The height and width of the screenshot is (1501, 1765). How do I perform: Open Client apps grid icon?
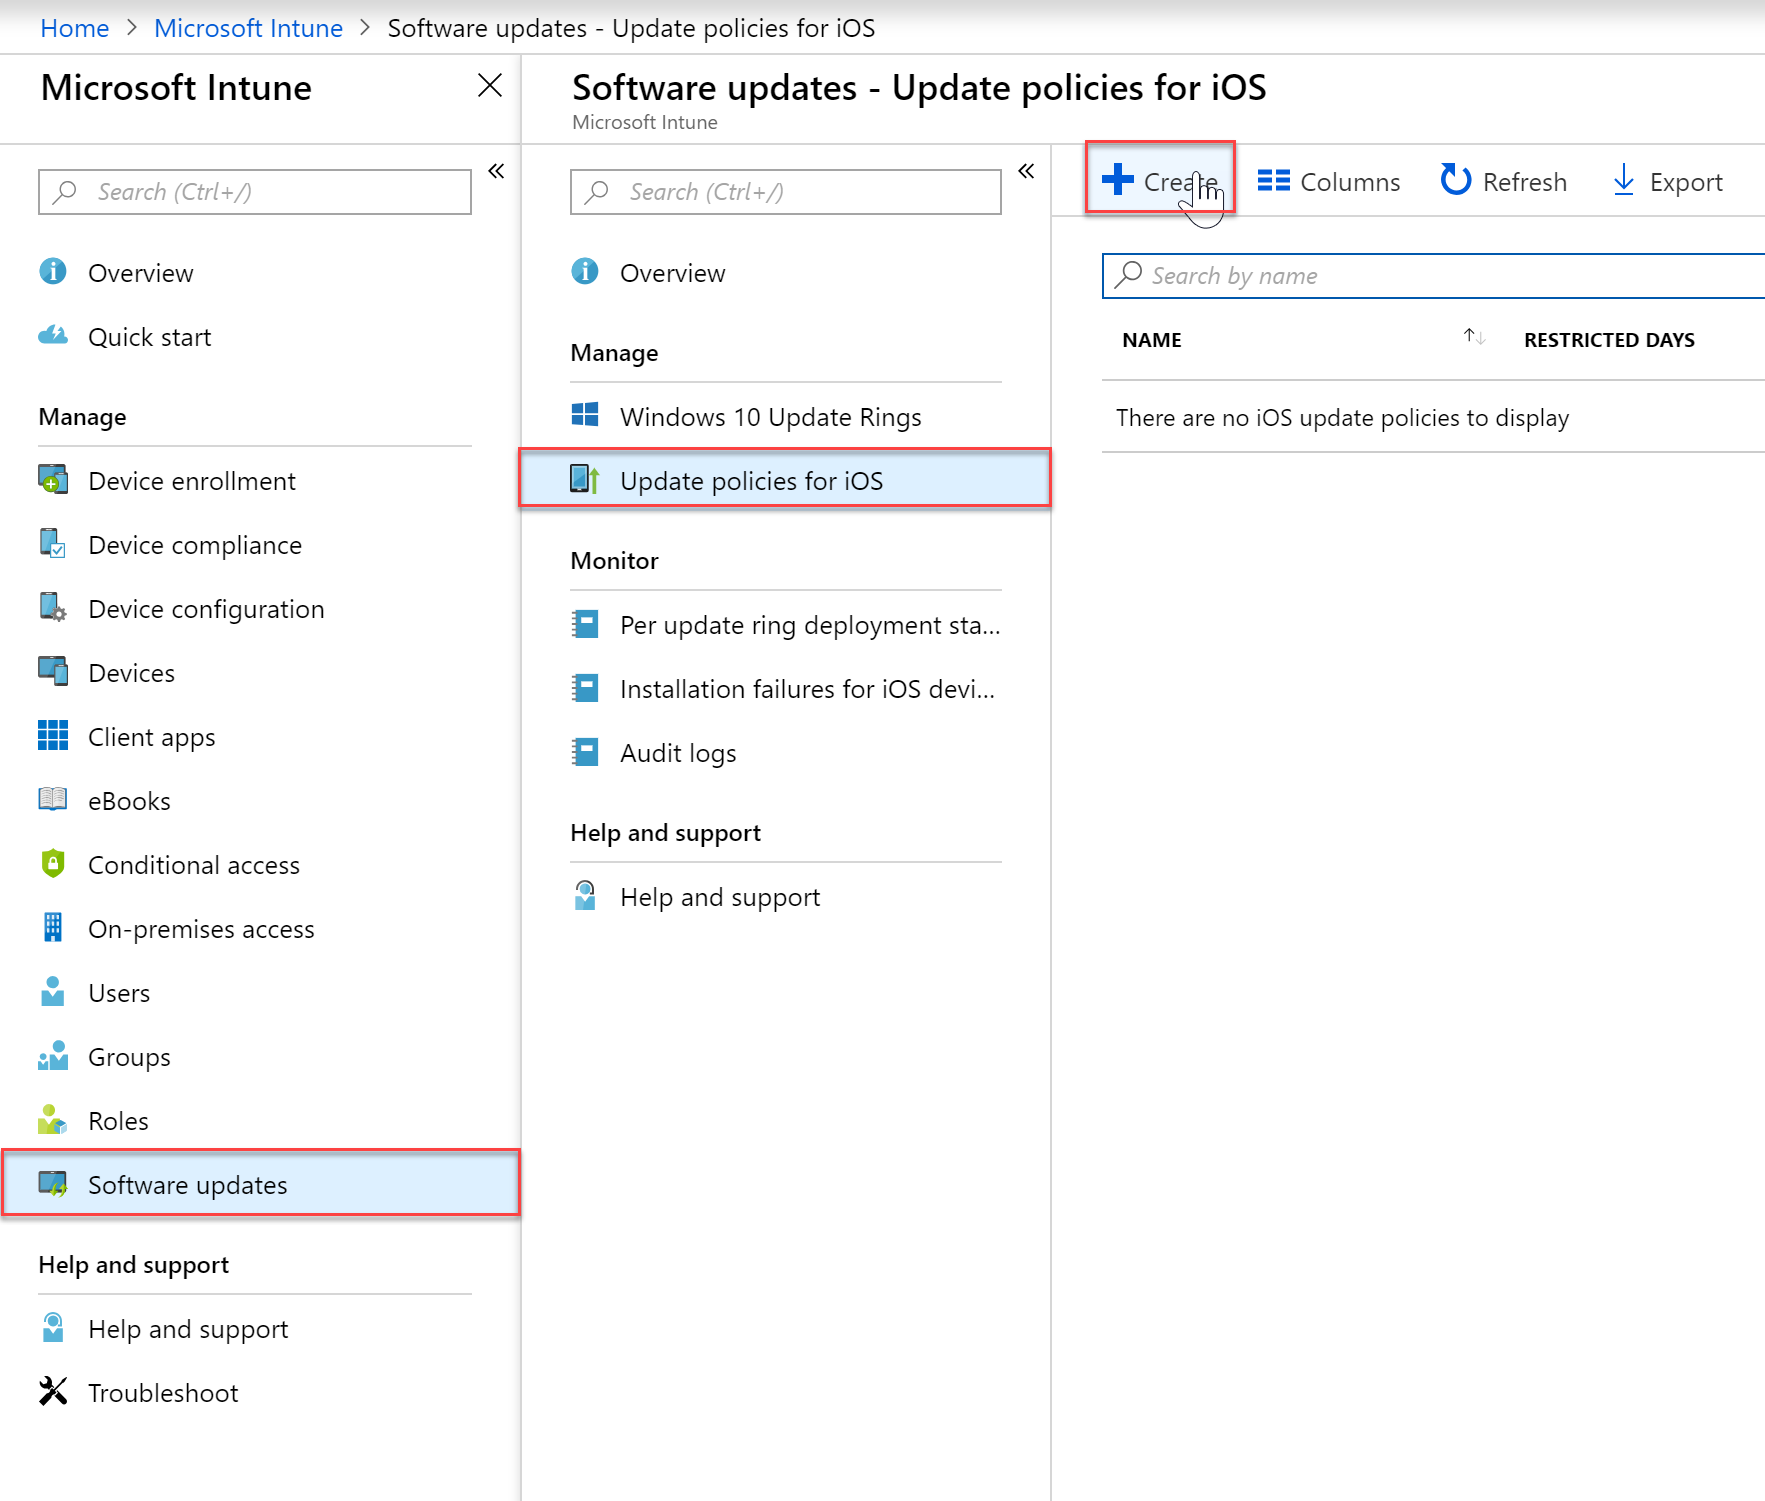[x=53, y=736]
